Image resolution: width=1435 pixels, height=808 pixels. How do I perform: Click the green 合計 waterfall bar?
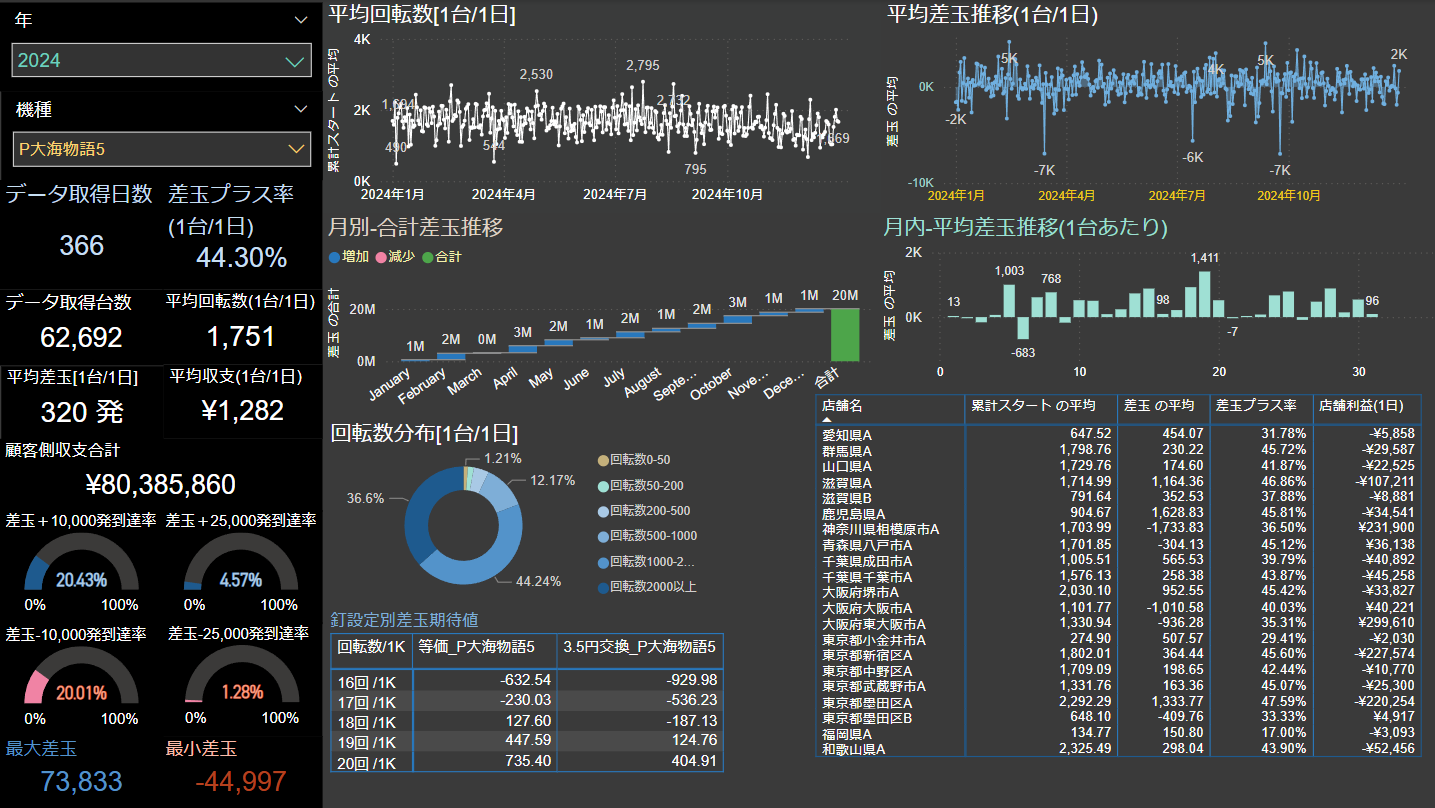(845, 334)
